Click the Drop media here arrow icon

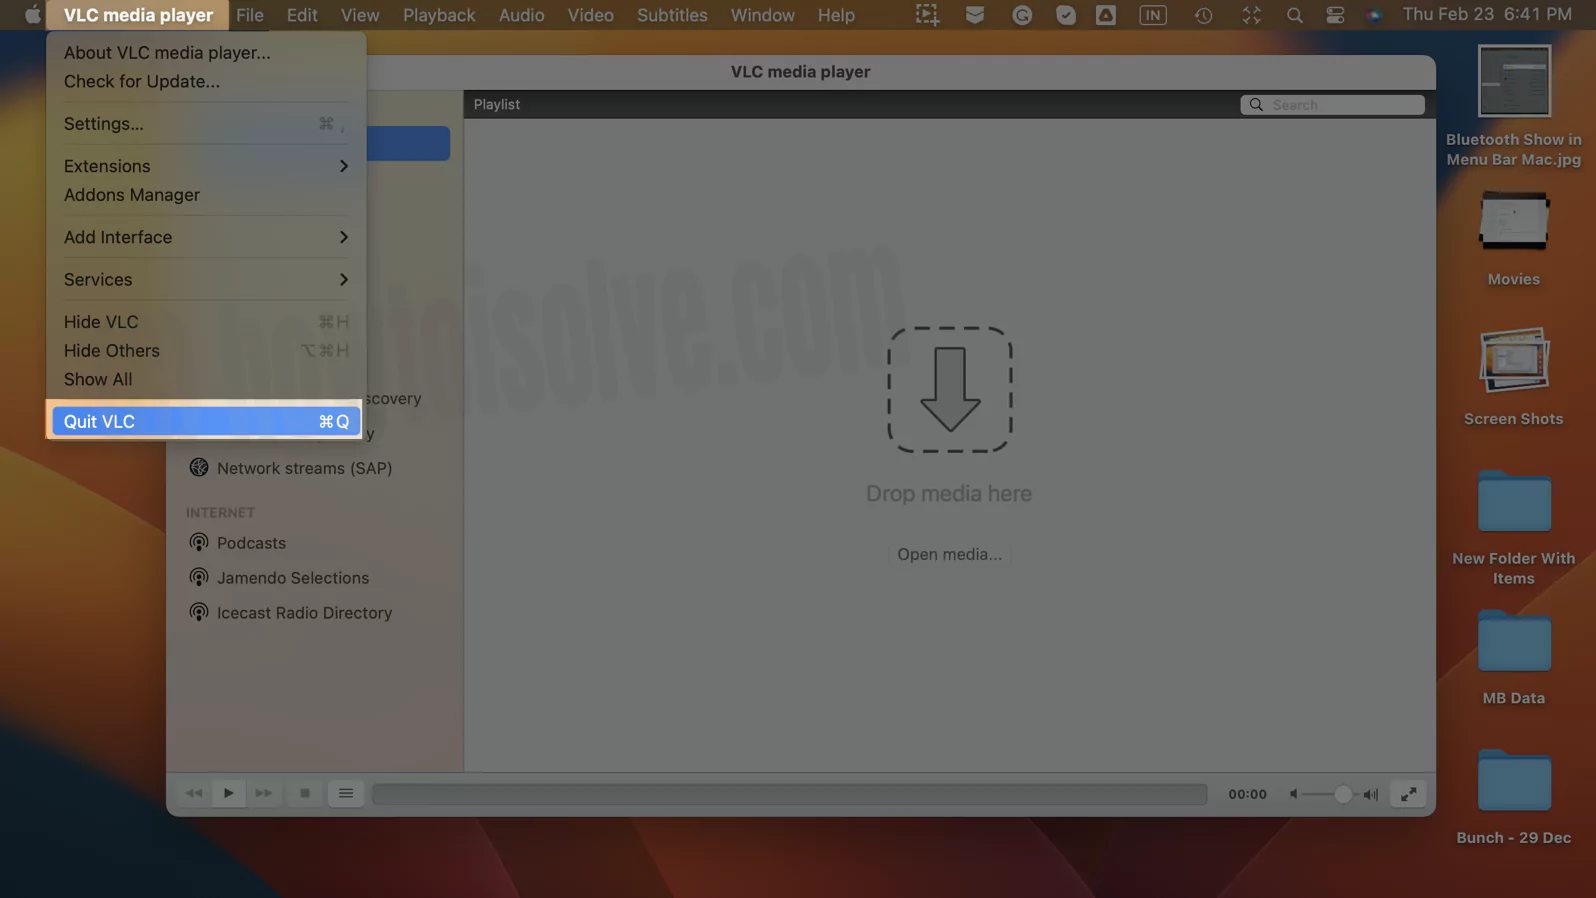950,390
